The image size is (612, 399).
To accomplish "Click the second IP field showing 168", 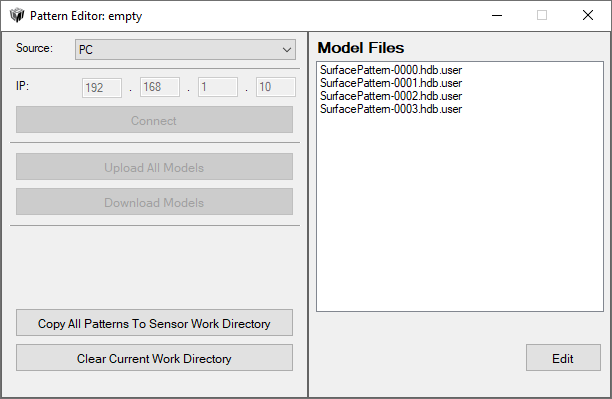I will pyautogui.click(x=160, y=87).
